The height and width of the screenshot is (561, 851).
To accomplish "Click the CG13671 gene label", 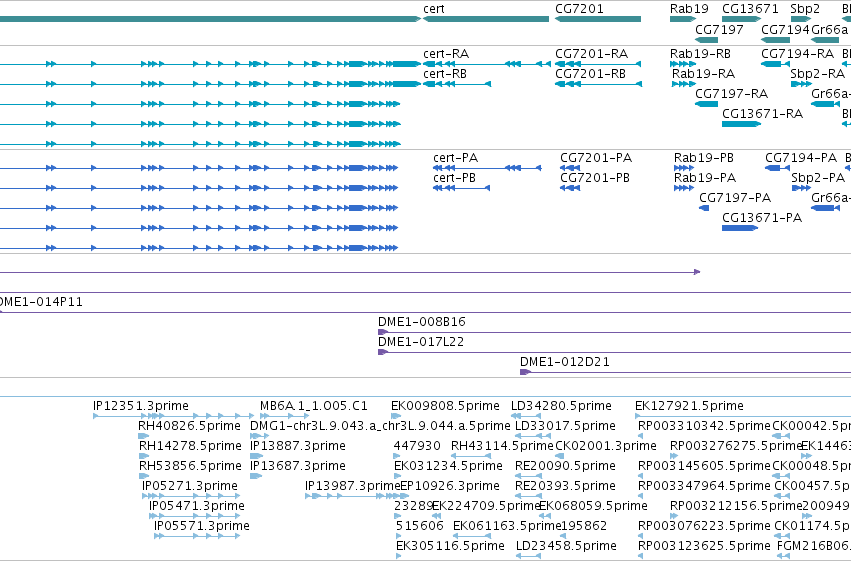I will pos(750,9).
